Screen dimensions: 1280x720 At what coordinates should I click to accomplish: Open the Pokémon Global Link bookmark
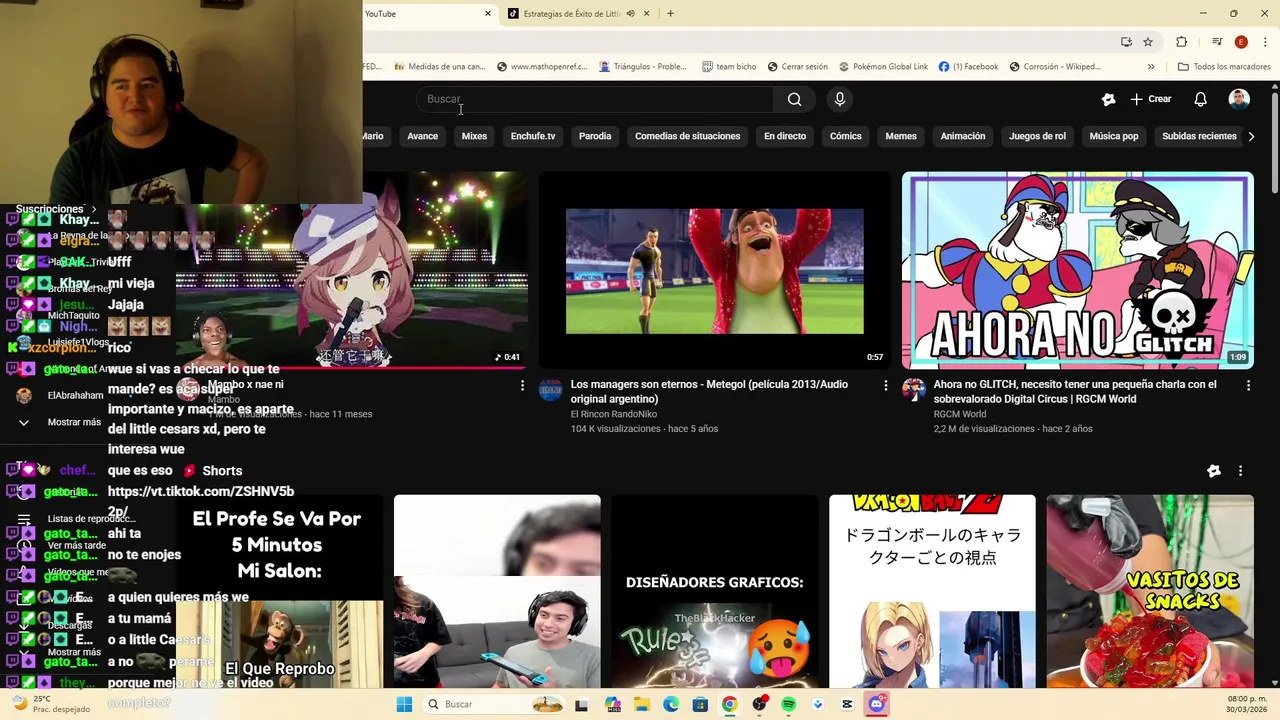point(883,67)
